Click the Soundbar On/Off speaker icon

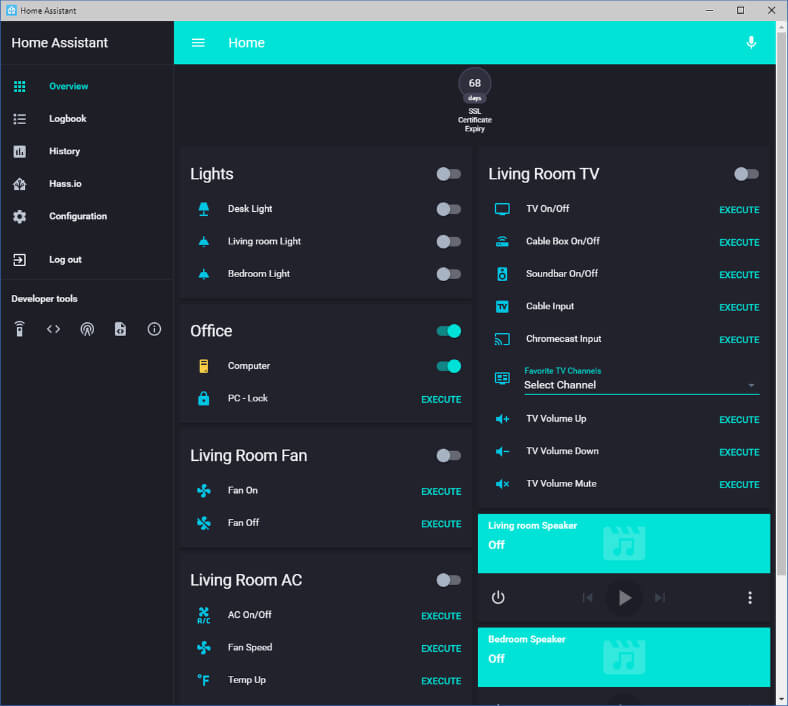click(502, 274)
